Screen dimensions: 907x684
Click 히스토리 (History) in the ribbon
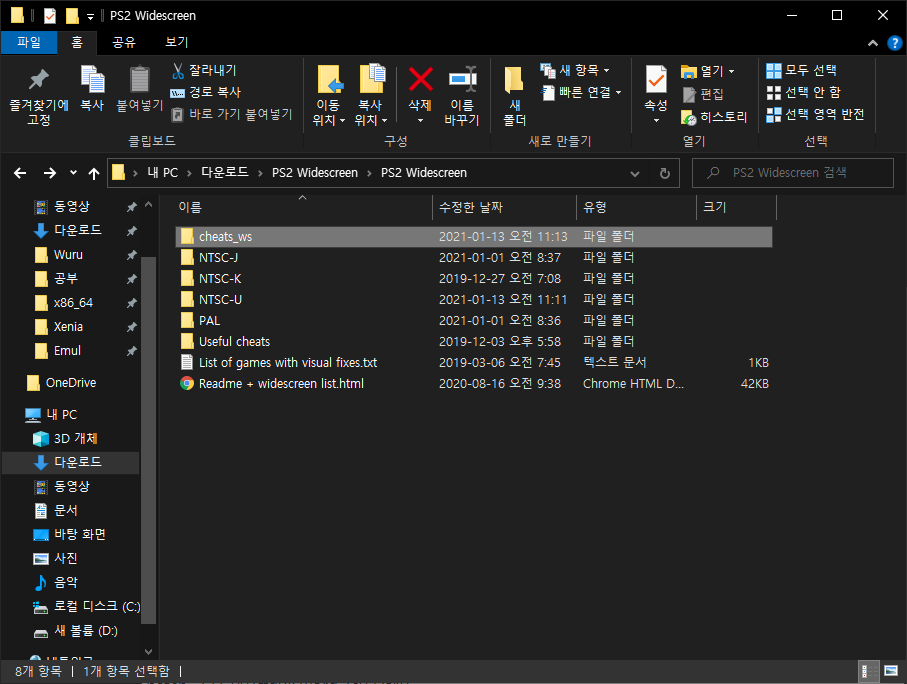(x=714, y=117)
